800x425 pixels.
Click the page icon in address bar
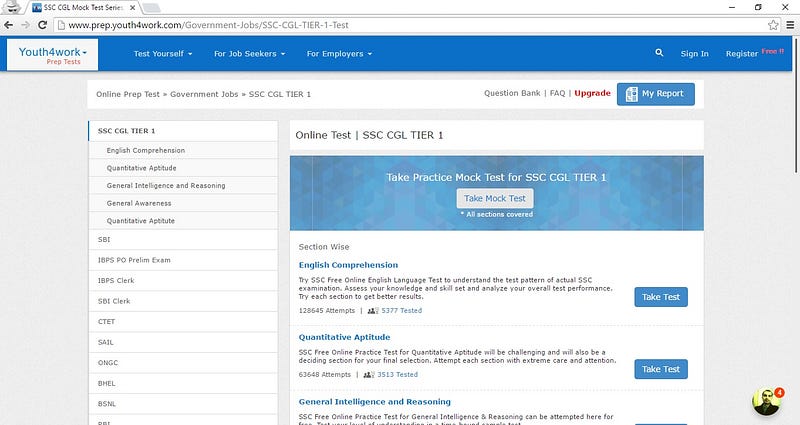click(61, 25)
